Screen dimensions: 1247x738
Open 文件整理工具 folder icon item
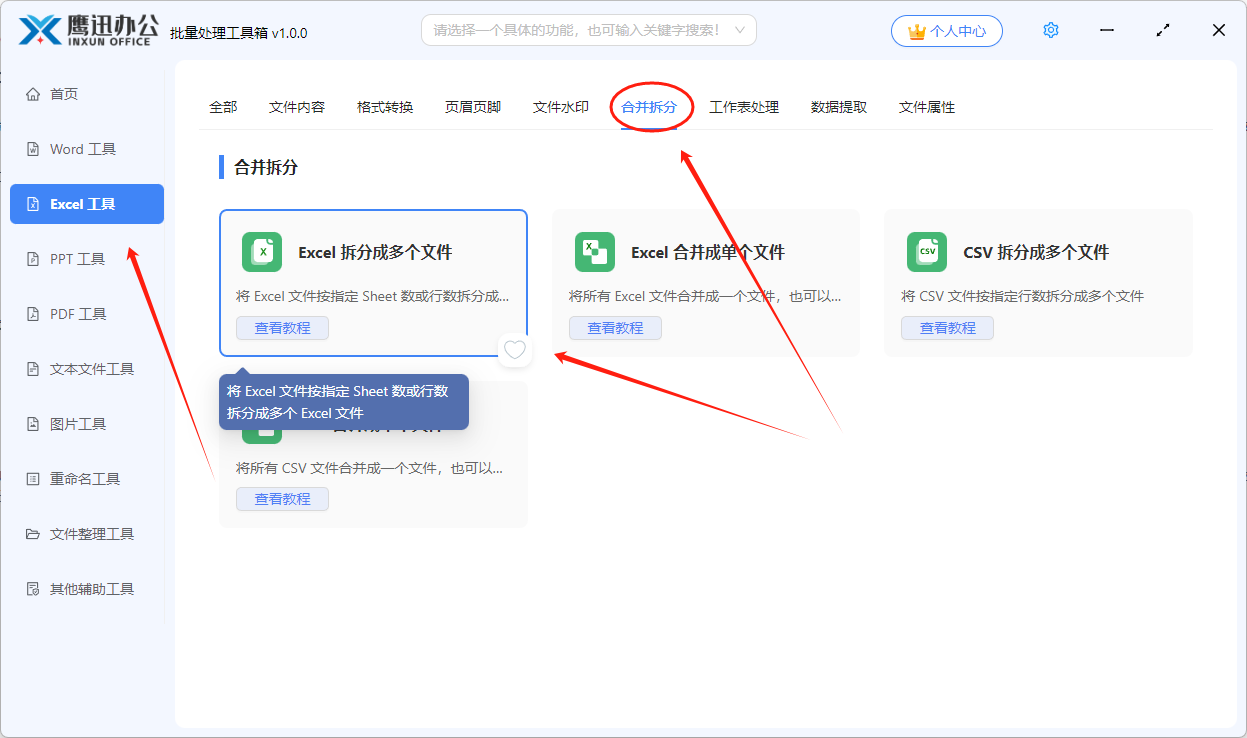33,534
